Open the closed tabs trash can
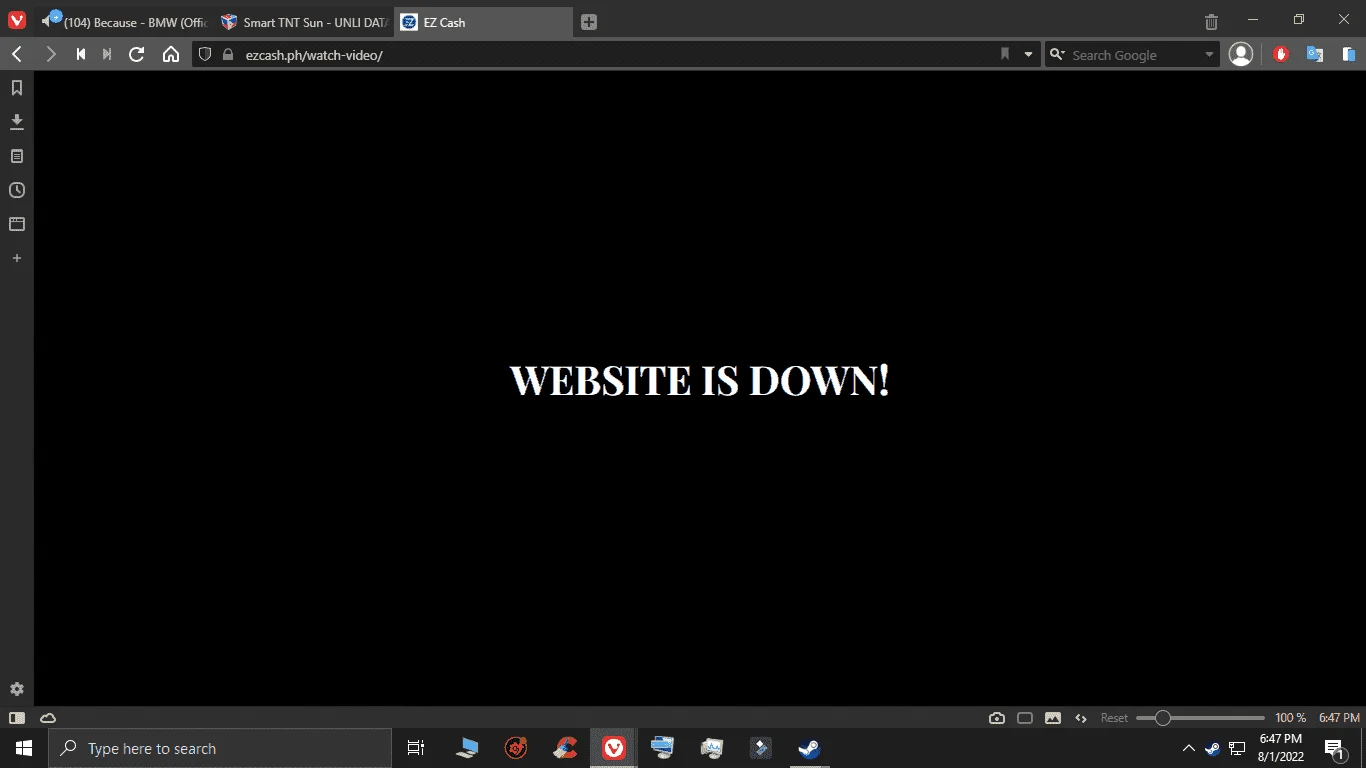Image resolution: width=1366 pixels, height=768 pixels. click(x=1211, y=21)
